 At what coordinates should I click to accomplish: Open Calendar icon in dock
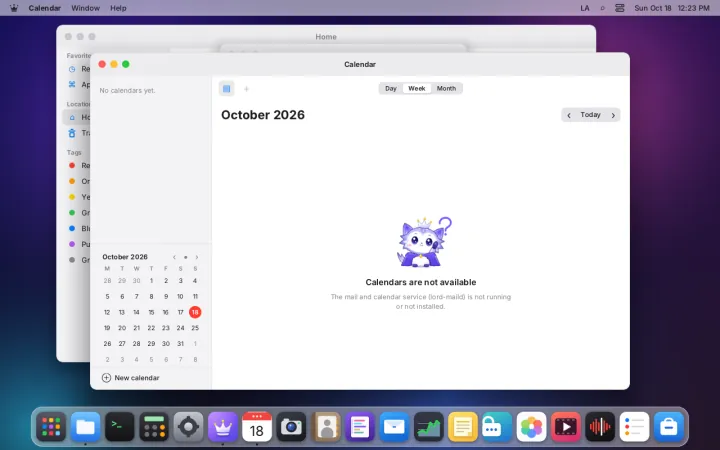pos(257,427)
